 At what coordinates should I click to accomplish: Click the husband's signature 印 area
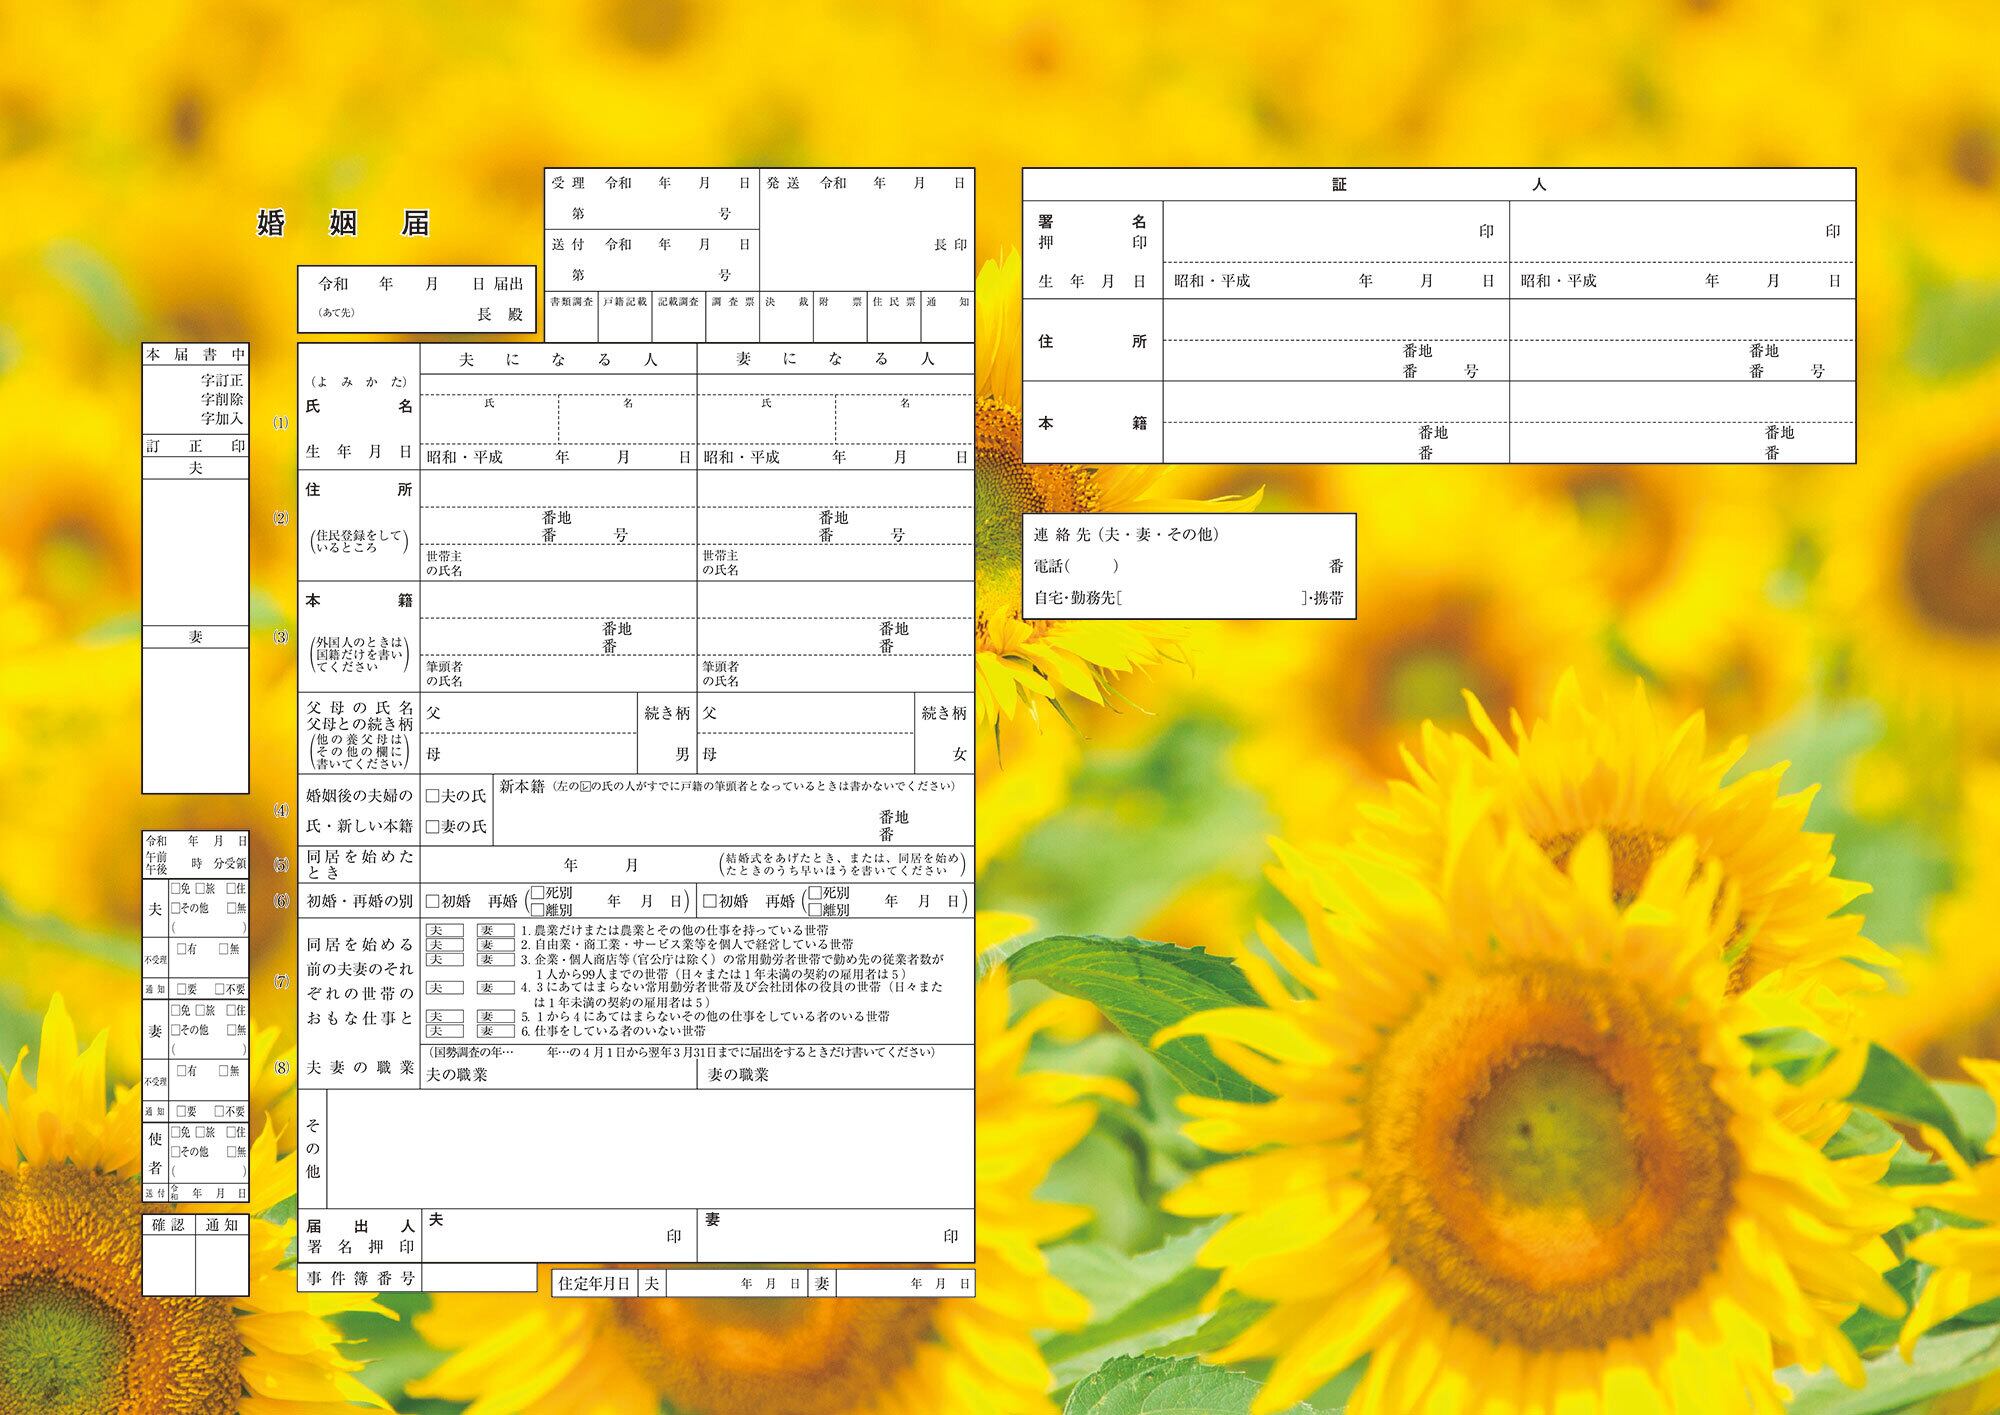(x=560, y=1237)
